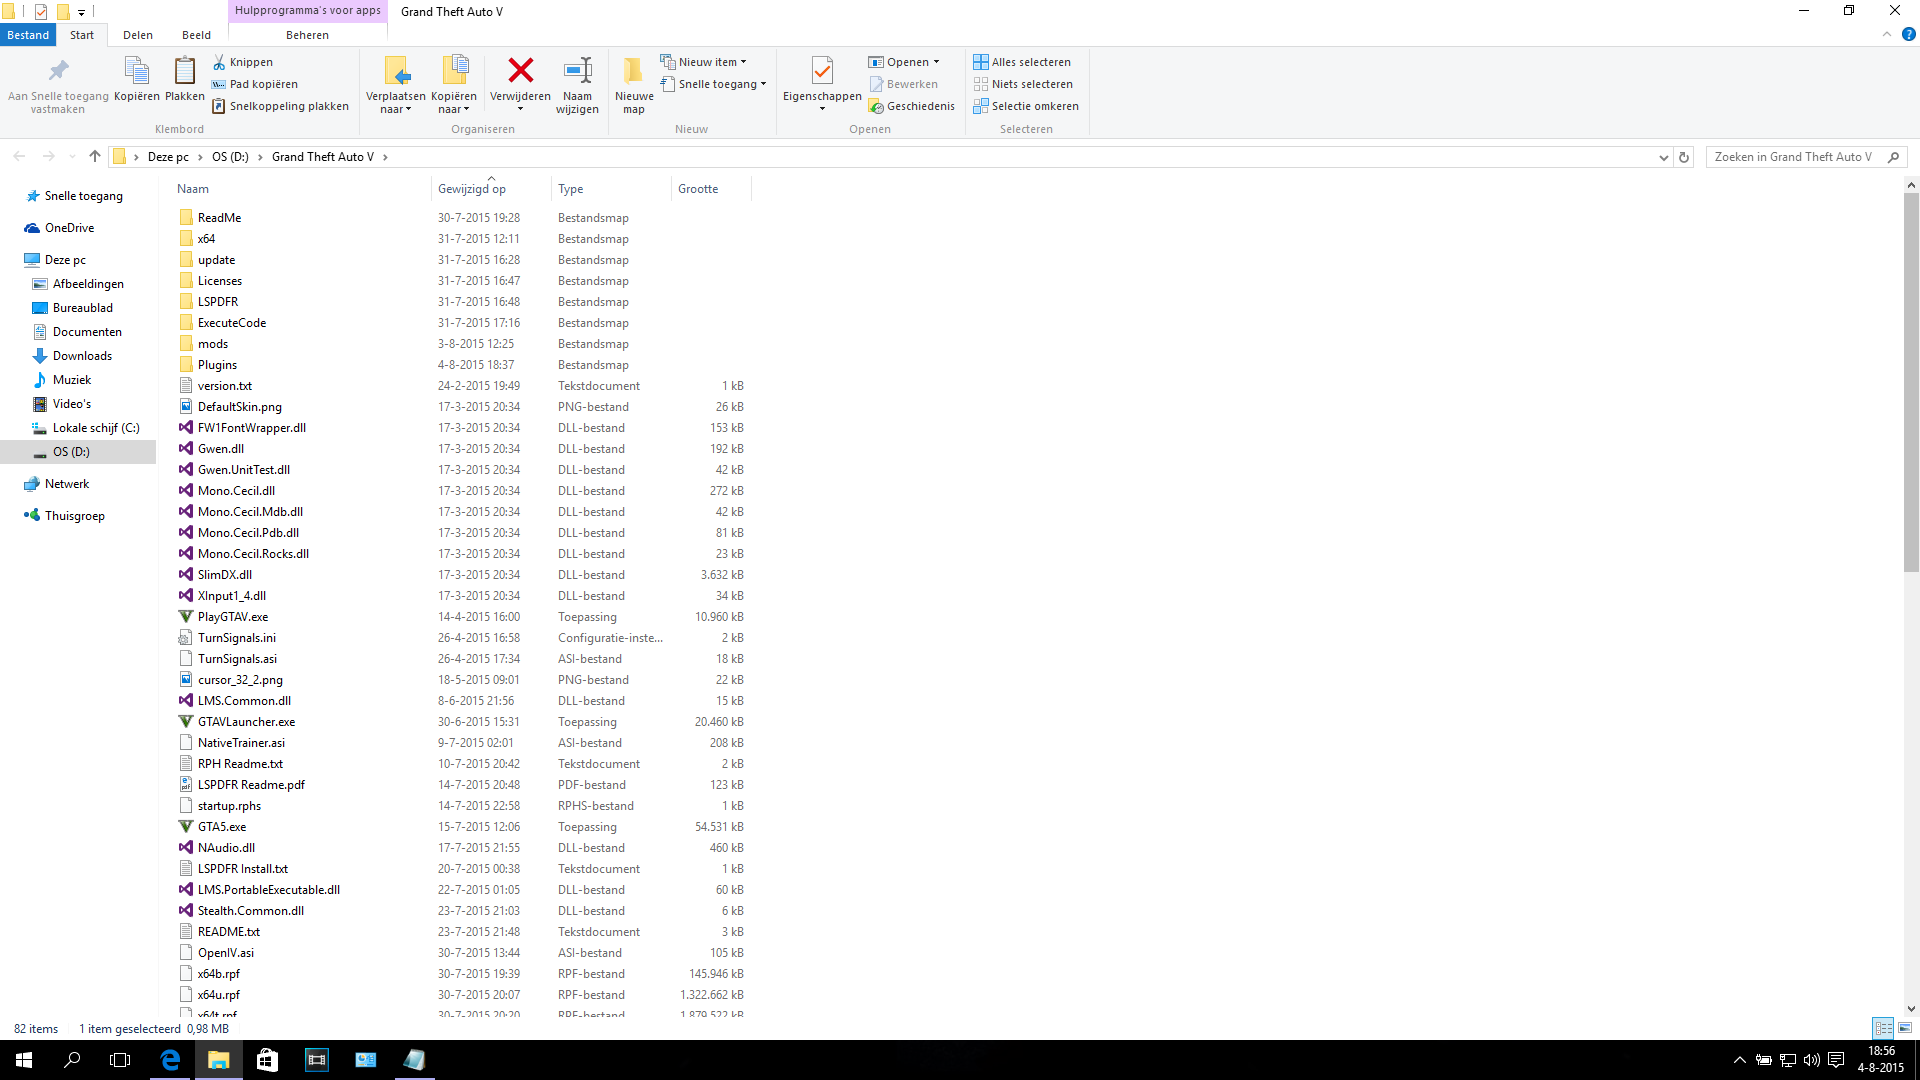Open Eigenschappen properties icon

coord(822,71)
